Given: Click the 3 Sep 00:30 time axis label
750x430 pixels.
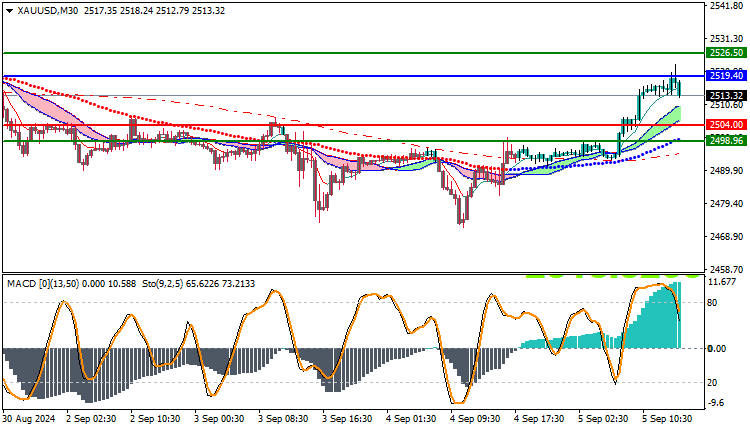Looking at the screenshot, I should [x=219, y=419].
